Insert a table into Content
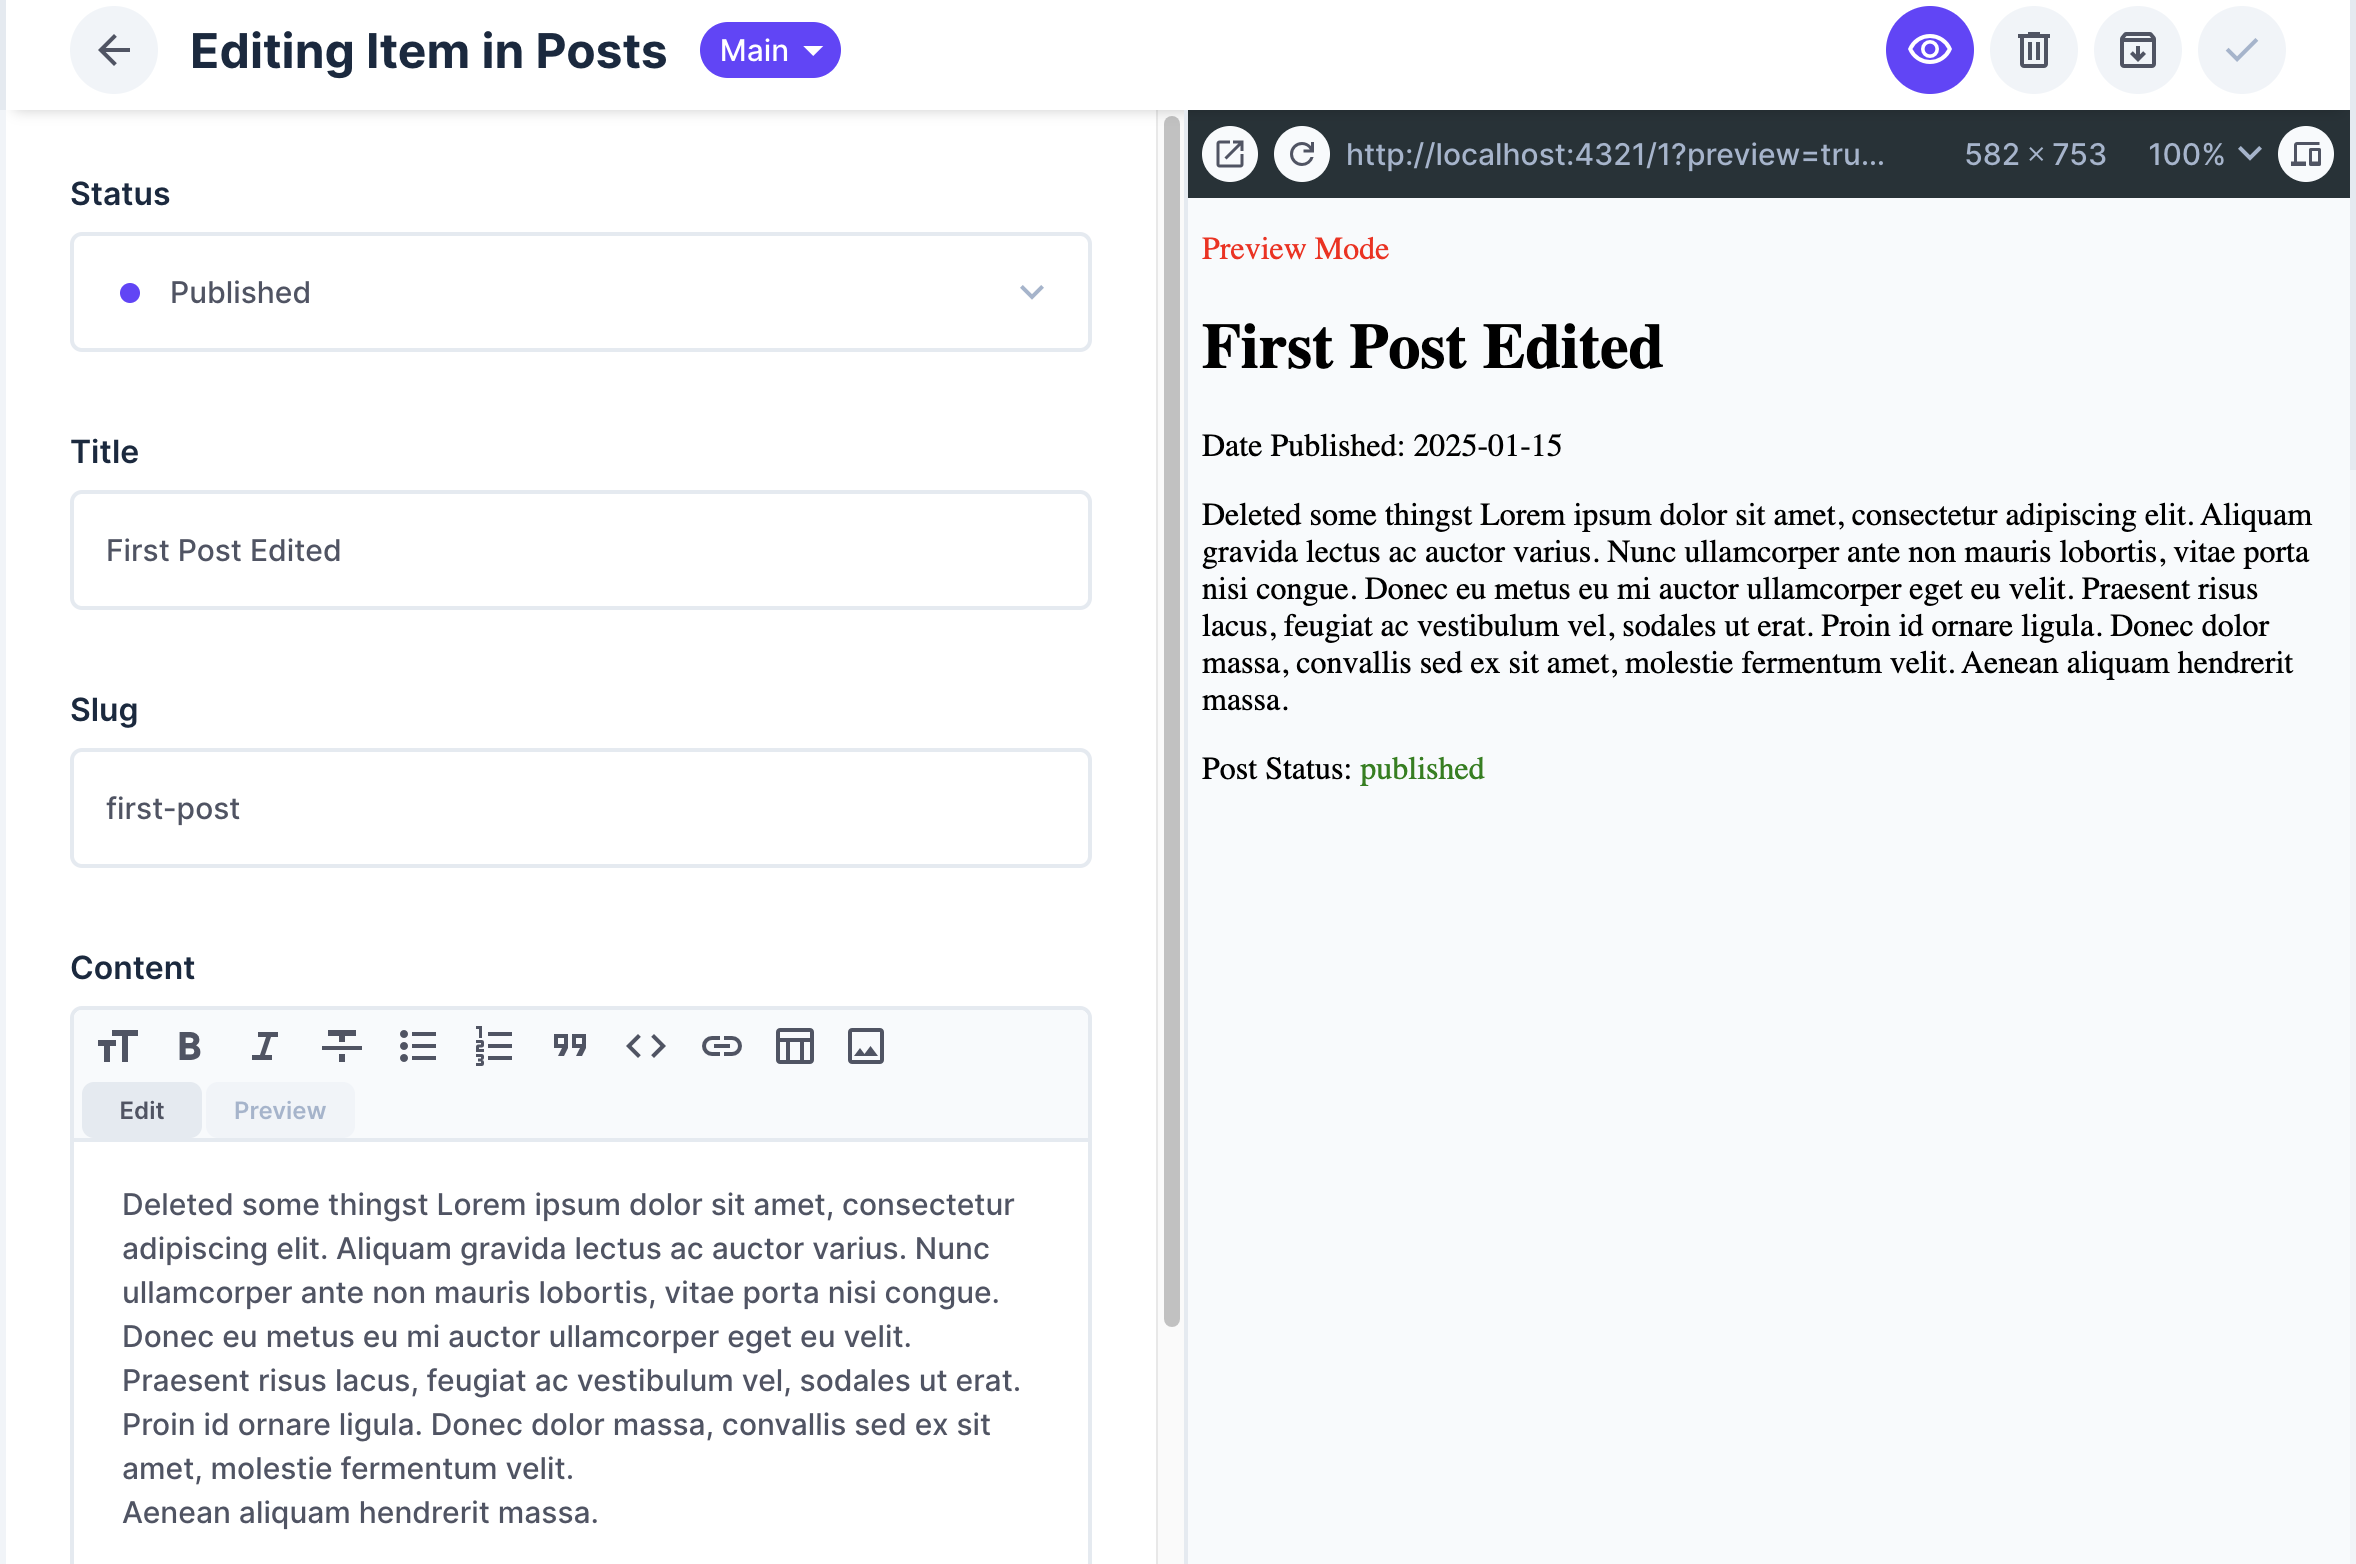The width and height of the screenshot is (2356, 1564). click(x=794, y=1046)
